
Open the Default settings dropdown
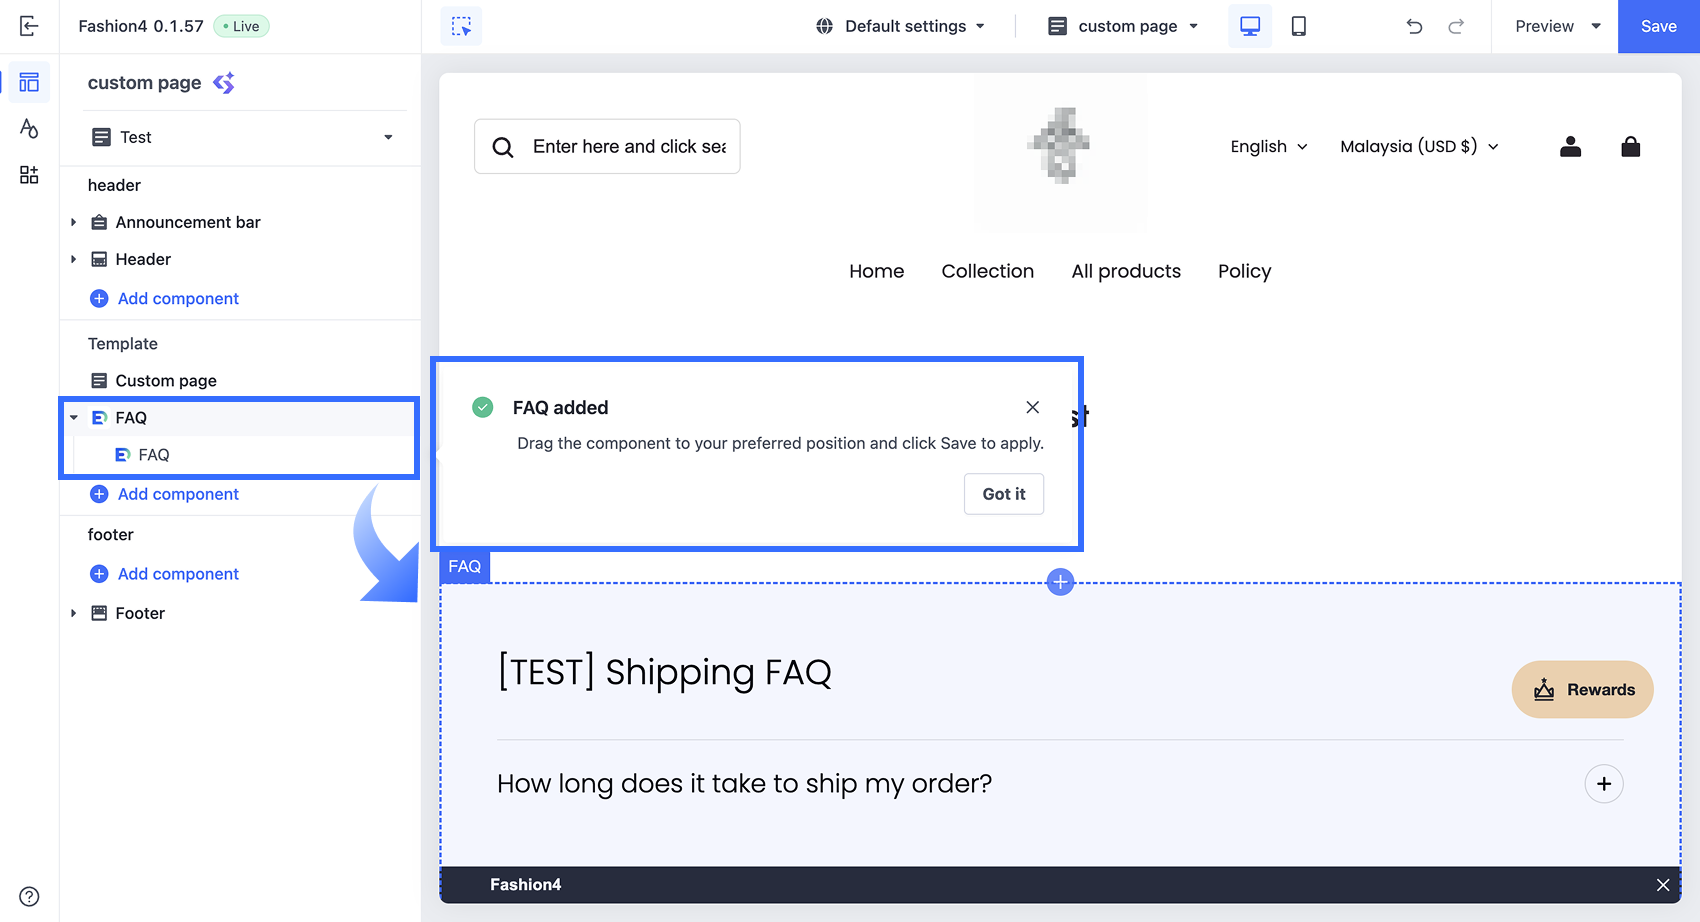[x=900, y=26]
